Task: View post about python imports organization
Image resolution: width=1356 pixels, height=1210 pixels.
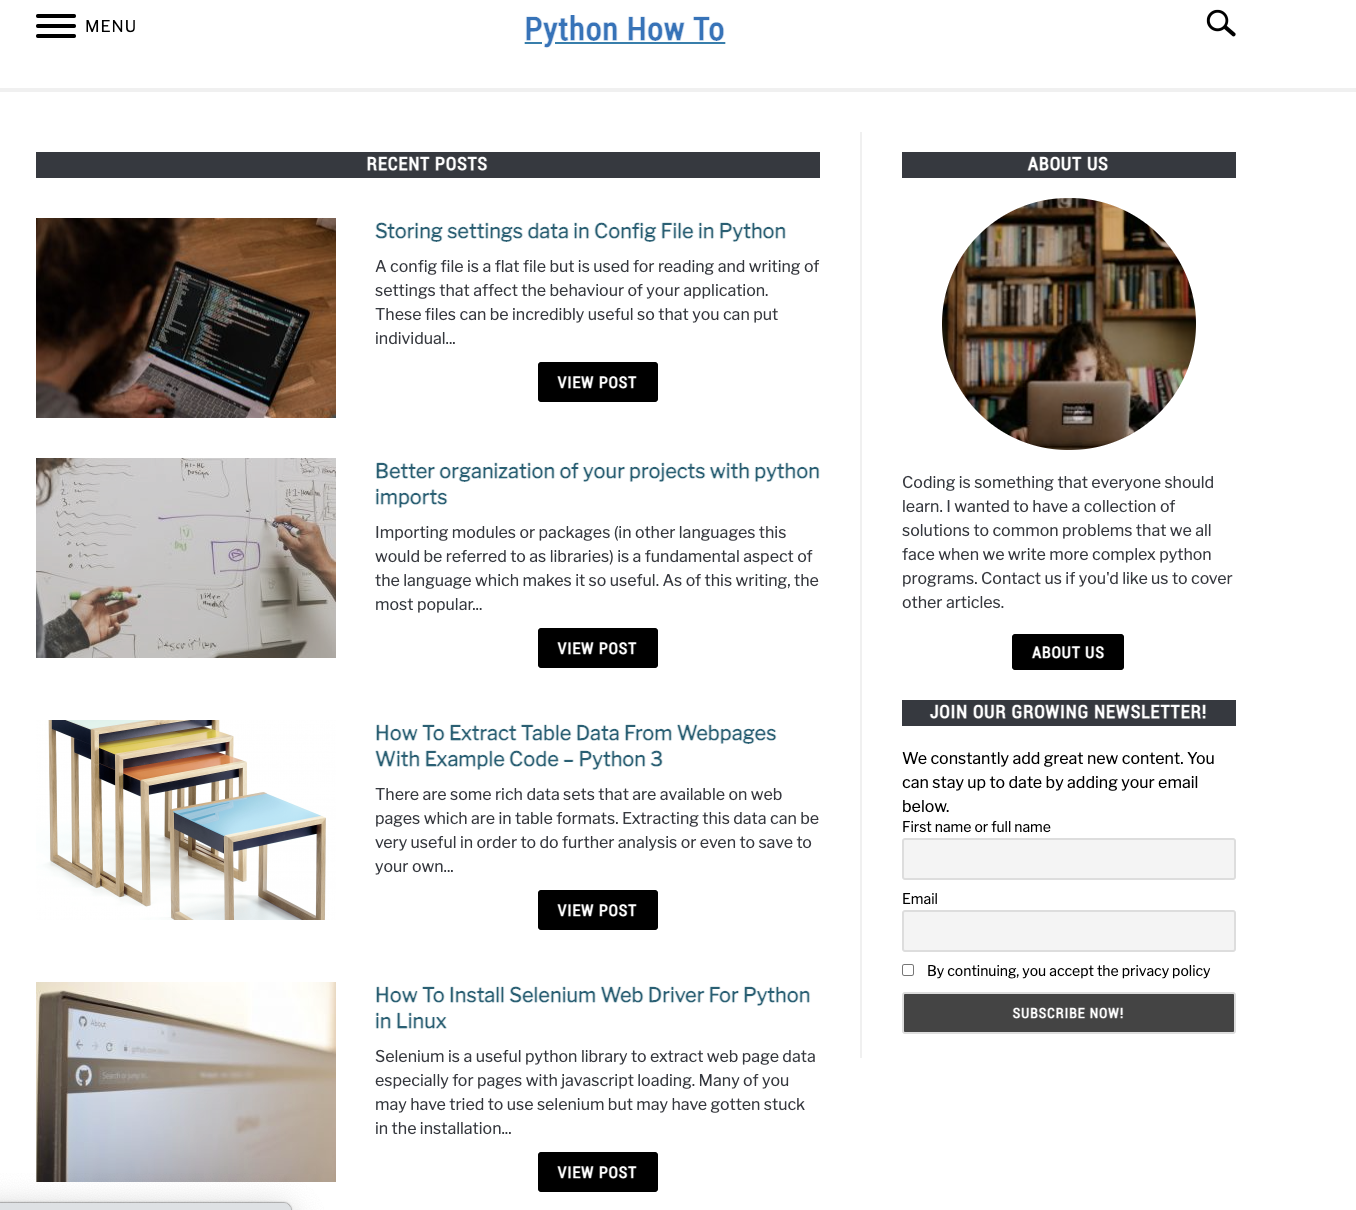Action: [x=598, y=648]
